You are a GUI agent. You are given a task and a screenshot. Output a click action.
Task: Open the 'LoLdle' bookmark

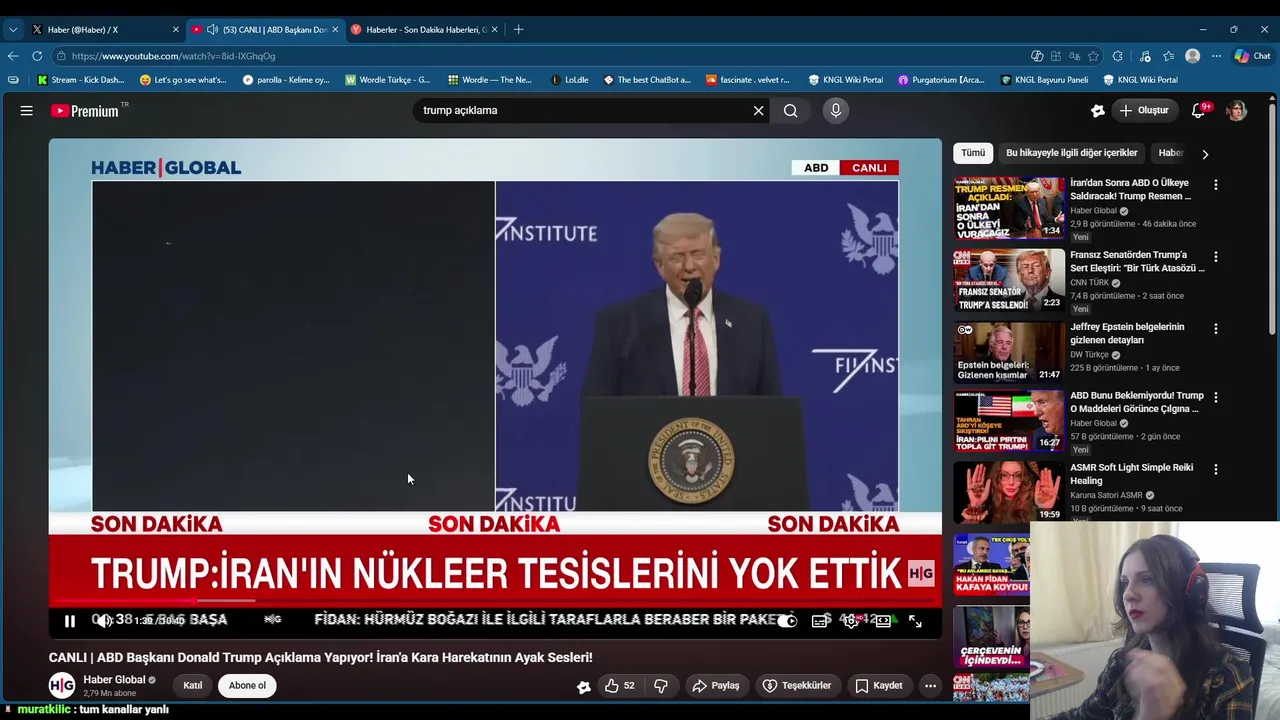click(569, 80)
